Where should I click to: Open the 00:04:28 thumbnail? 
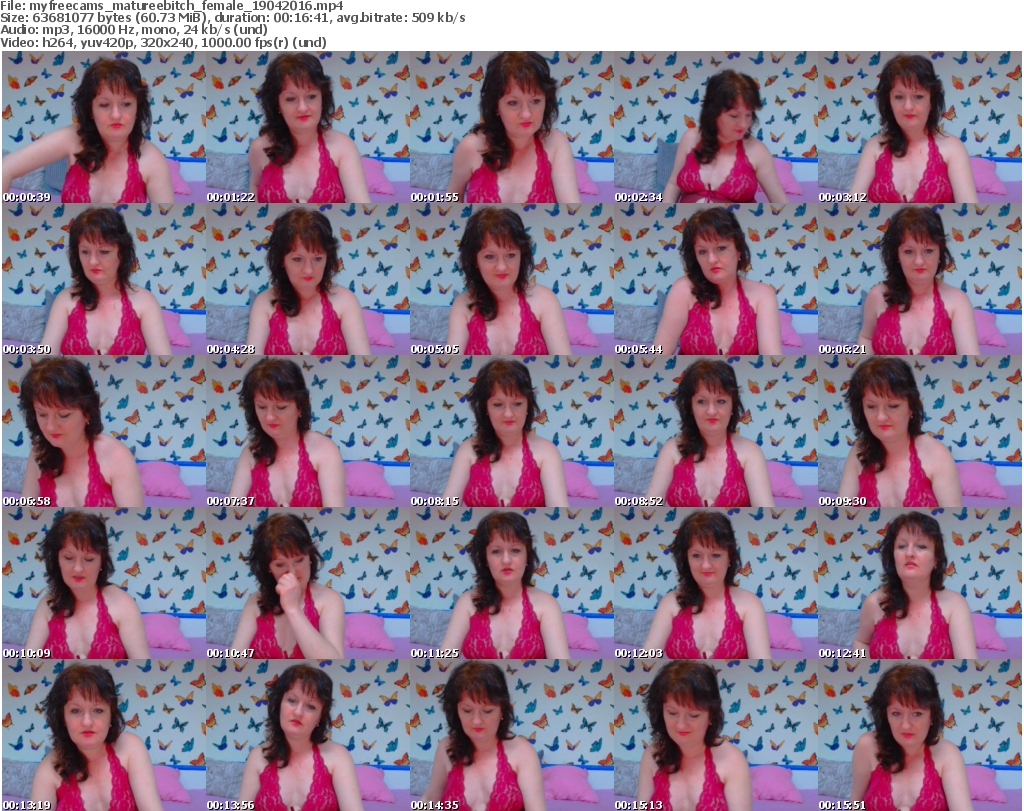coord(308,279)
